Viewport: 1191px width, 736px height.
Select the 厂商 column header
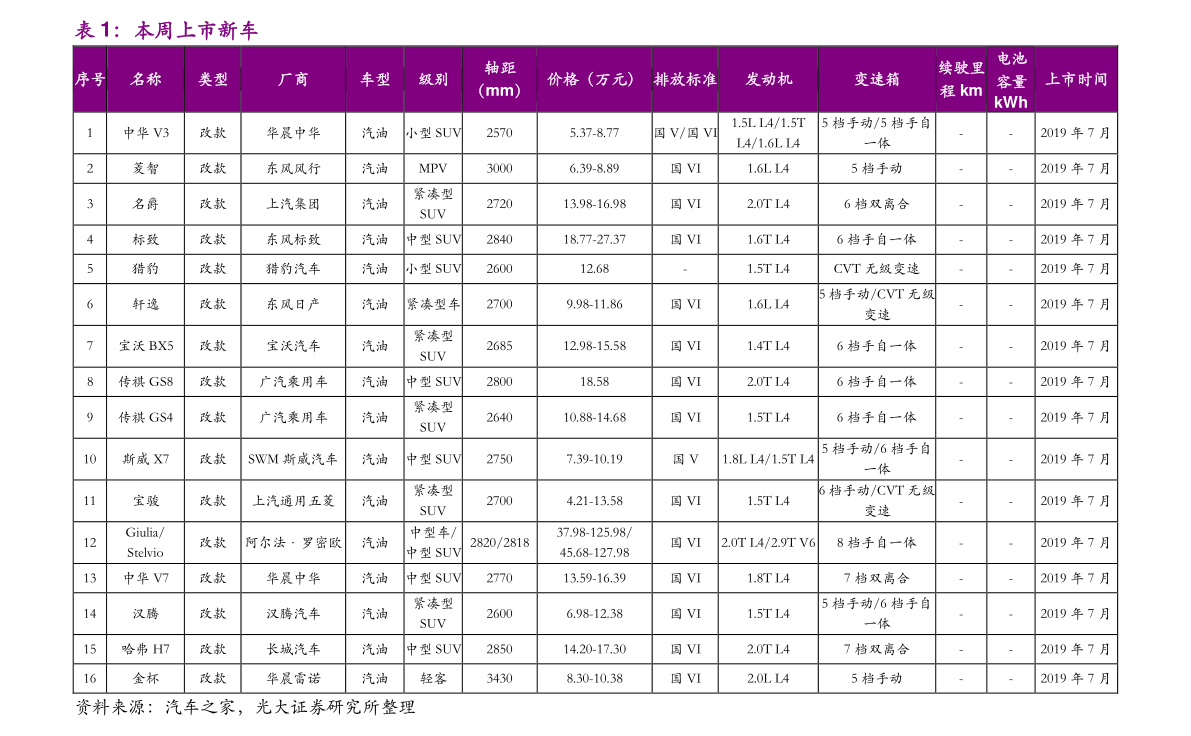[293, 79]
